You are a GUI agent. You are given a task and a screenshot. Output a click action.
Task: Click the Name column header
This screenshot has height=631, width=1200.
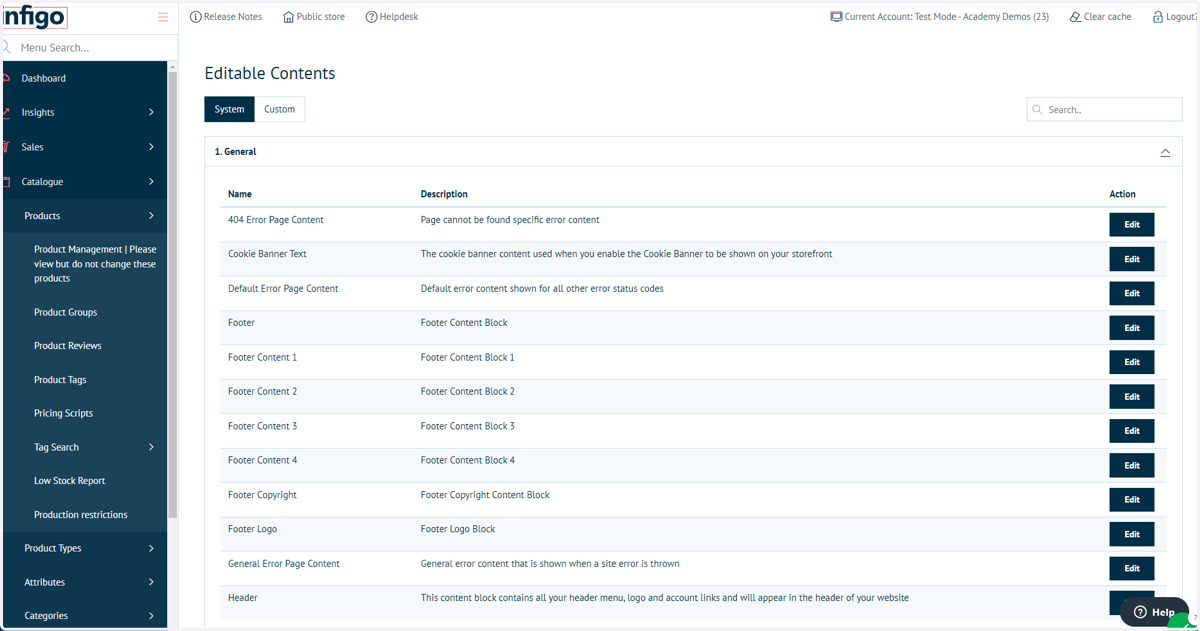coord(240,194)
